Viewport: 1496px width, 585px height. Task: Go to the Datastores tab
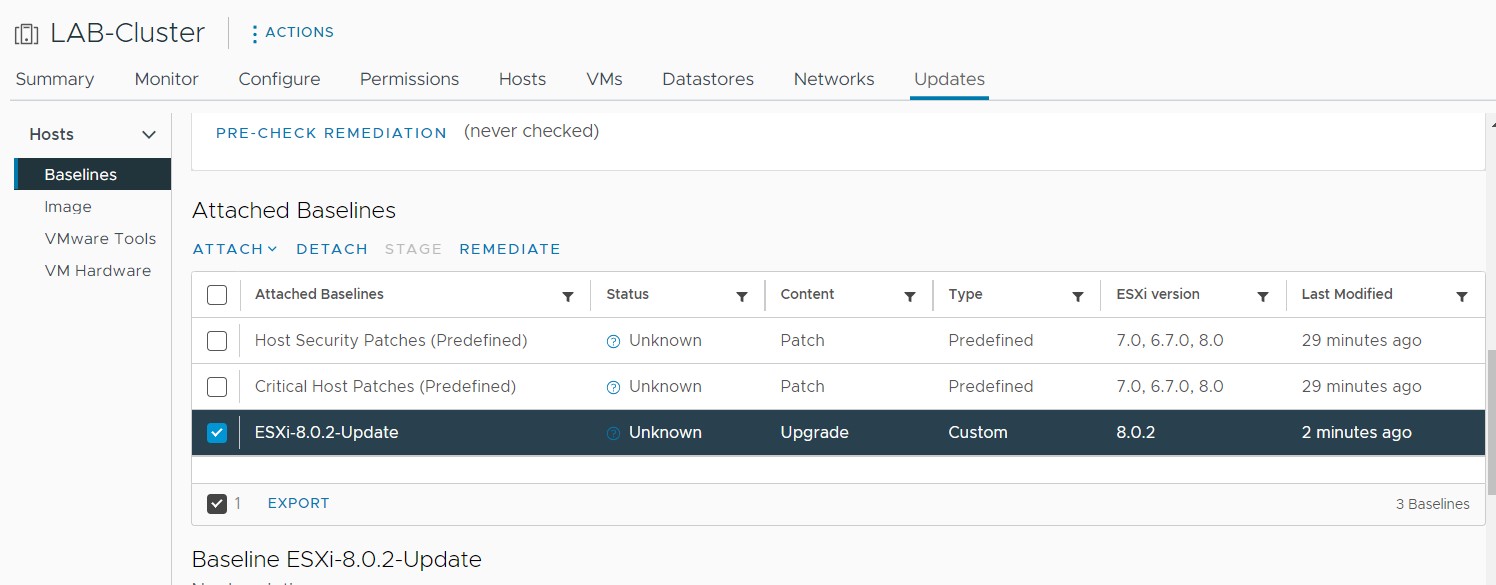pos(708,79)
